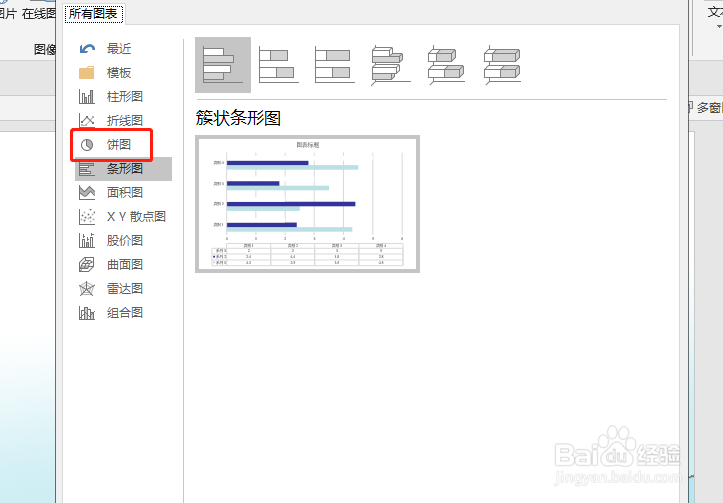723x503 pixels.
Task: Select the 条形图 bar chart category
Action: pos(124,168)
